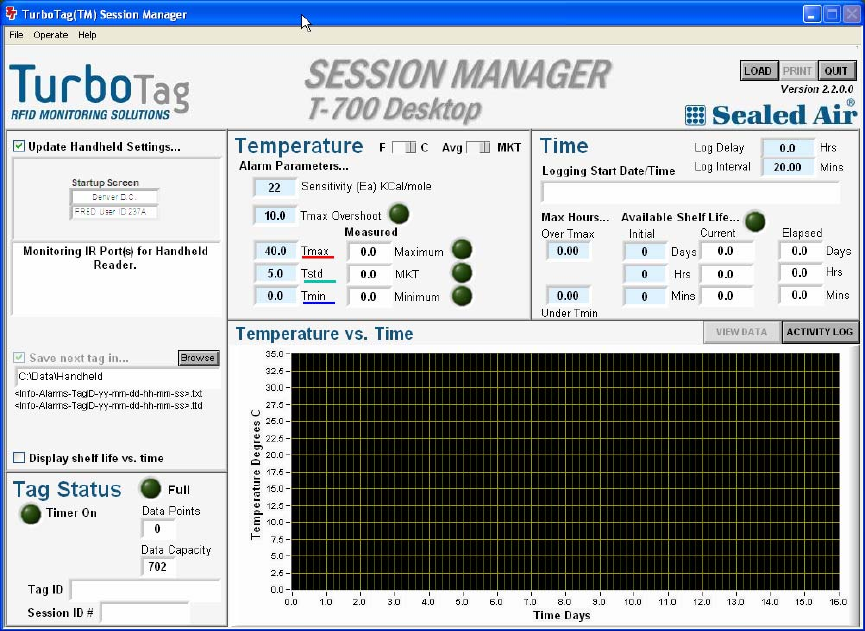The height and width of the screenshot is (631, 865).
Task: Click the Measured MKT value field
Action: (369, 274)
